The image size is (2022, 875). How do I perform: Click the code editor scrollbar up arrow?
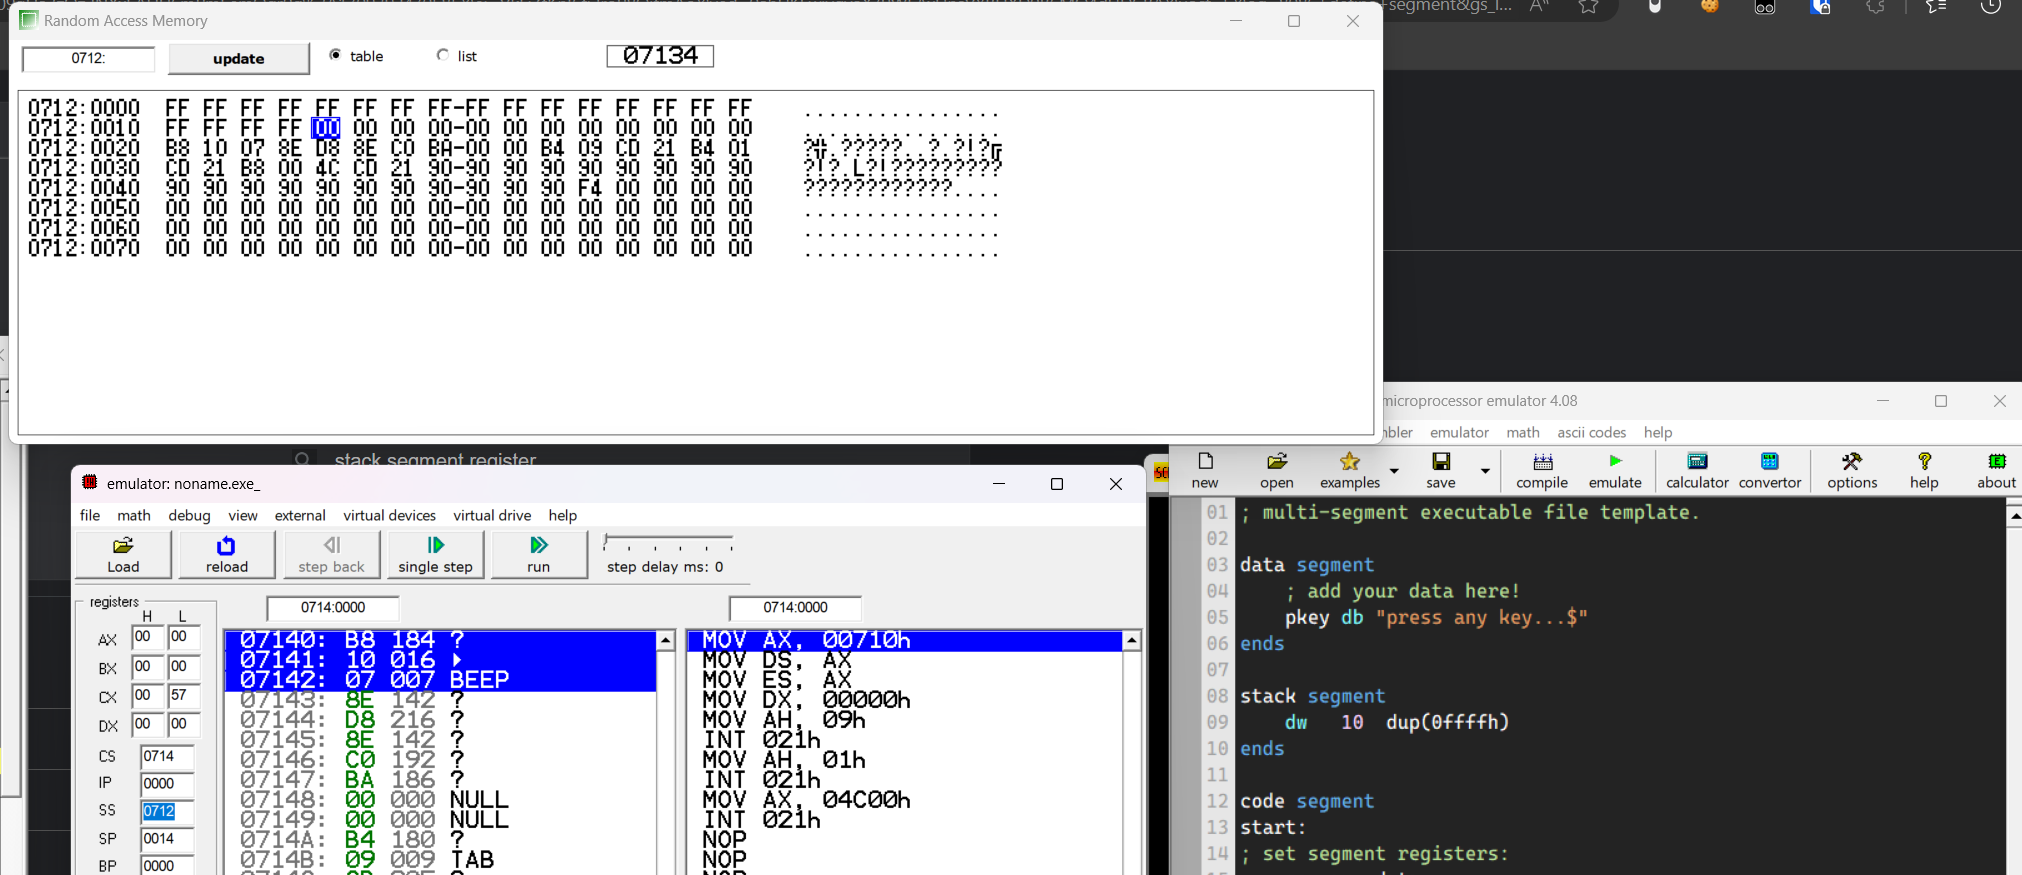[x=2013, y=515]
